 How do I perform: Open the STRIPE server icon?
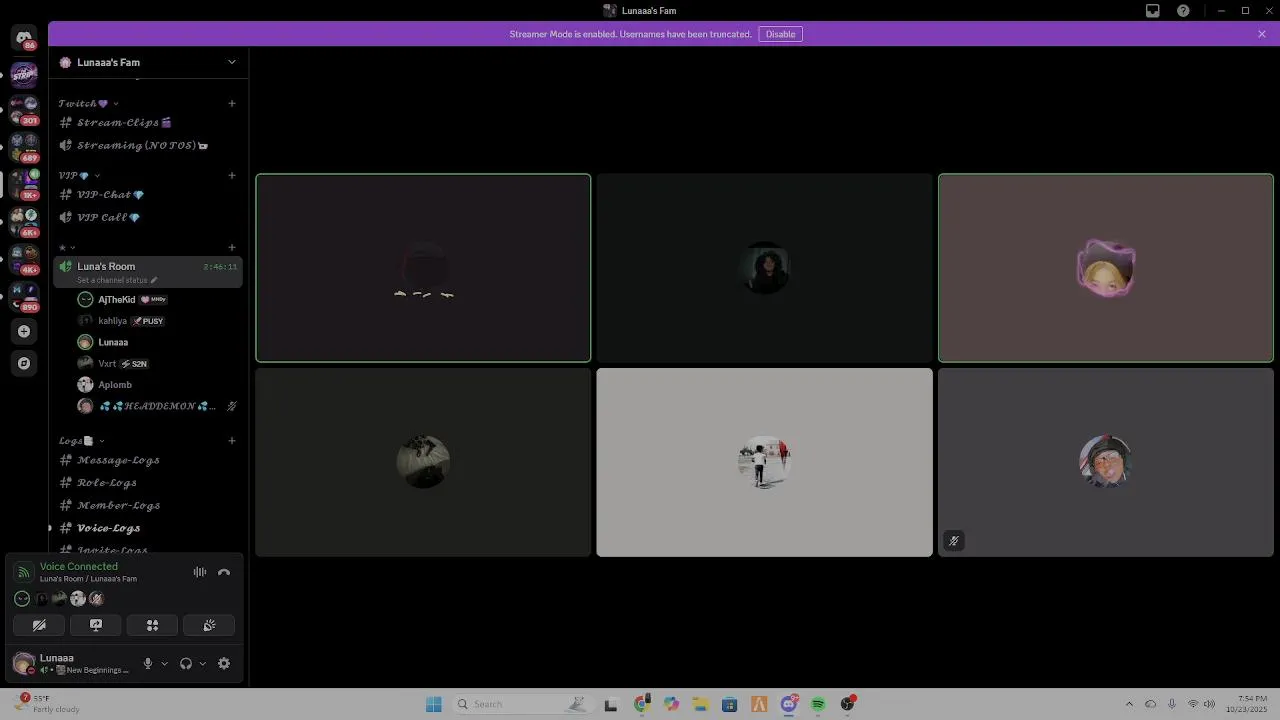point(24,74)
